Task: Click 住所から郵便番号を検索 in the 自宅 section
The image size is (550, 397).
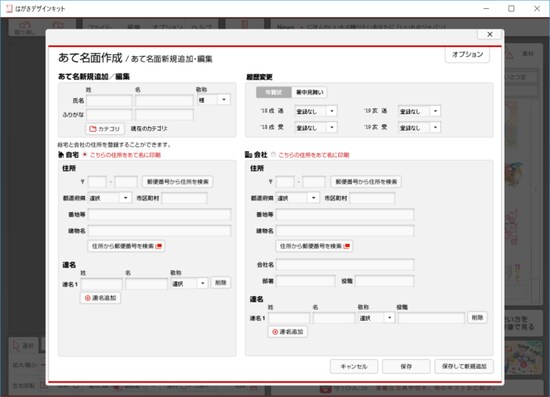Action: [126, 246]
